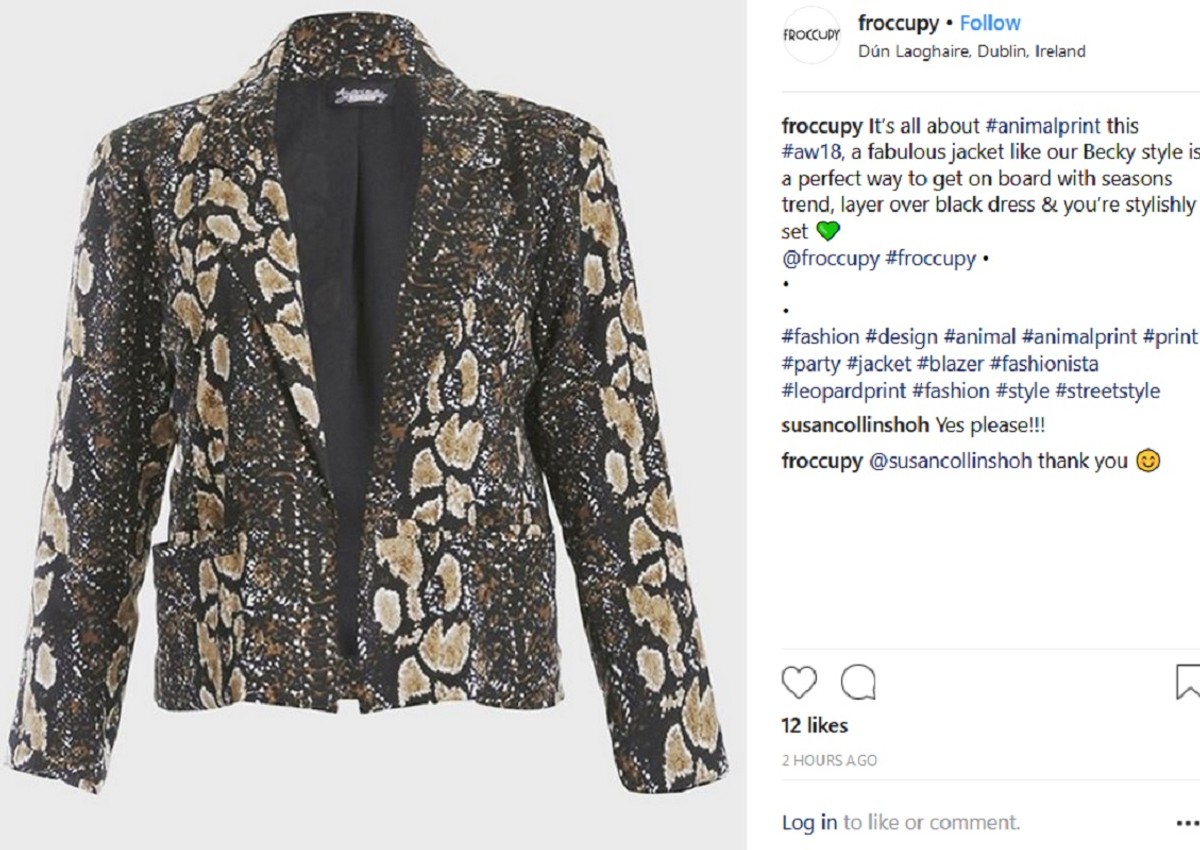Open the #aw18 hashtag

click(809, 153)
